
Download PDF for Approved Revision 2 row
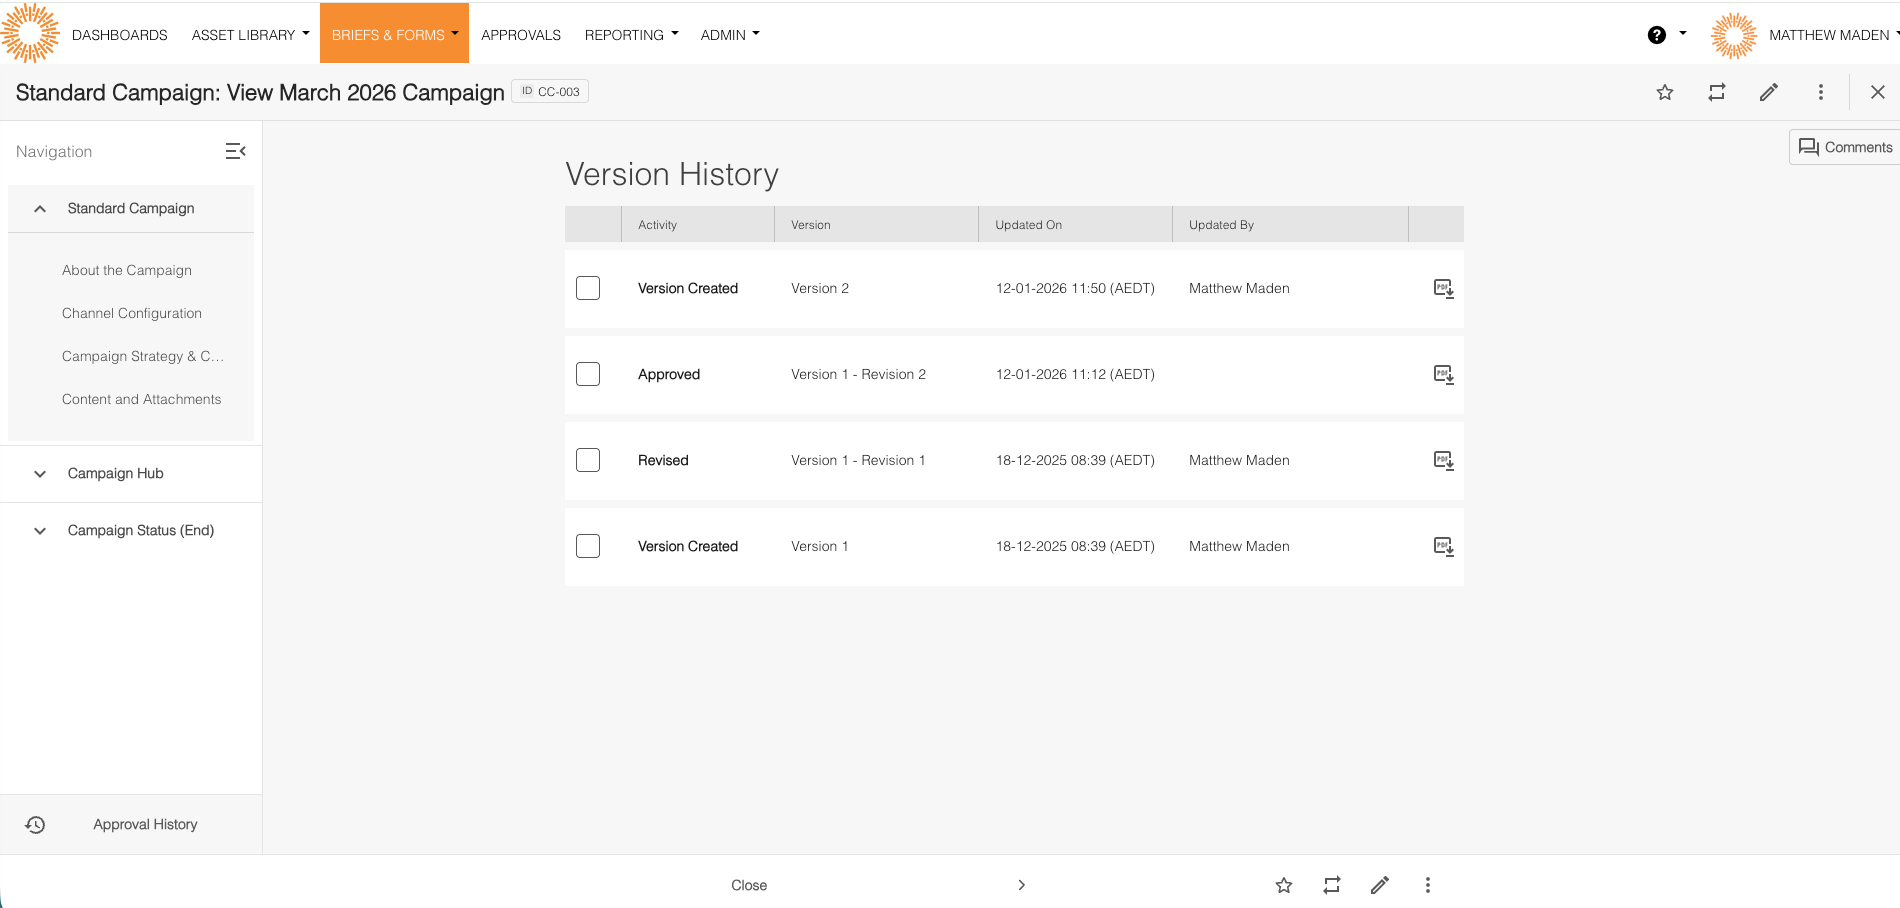tap(1443, 375)
